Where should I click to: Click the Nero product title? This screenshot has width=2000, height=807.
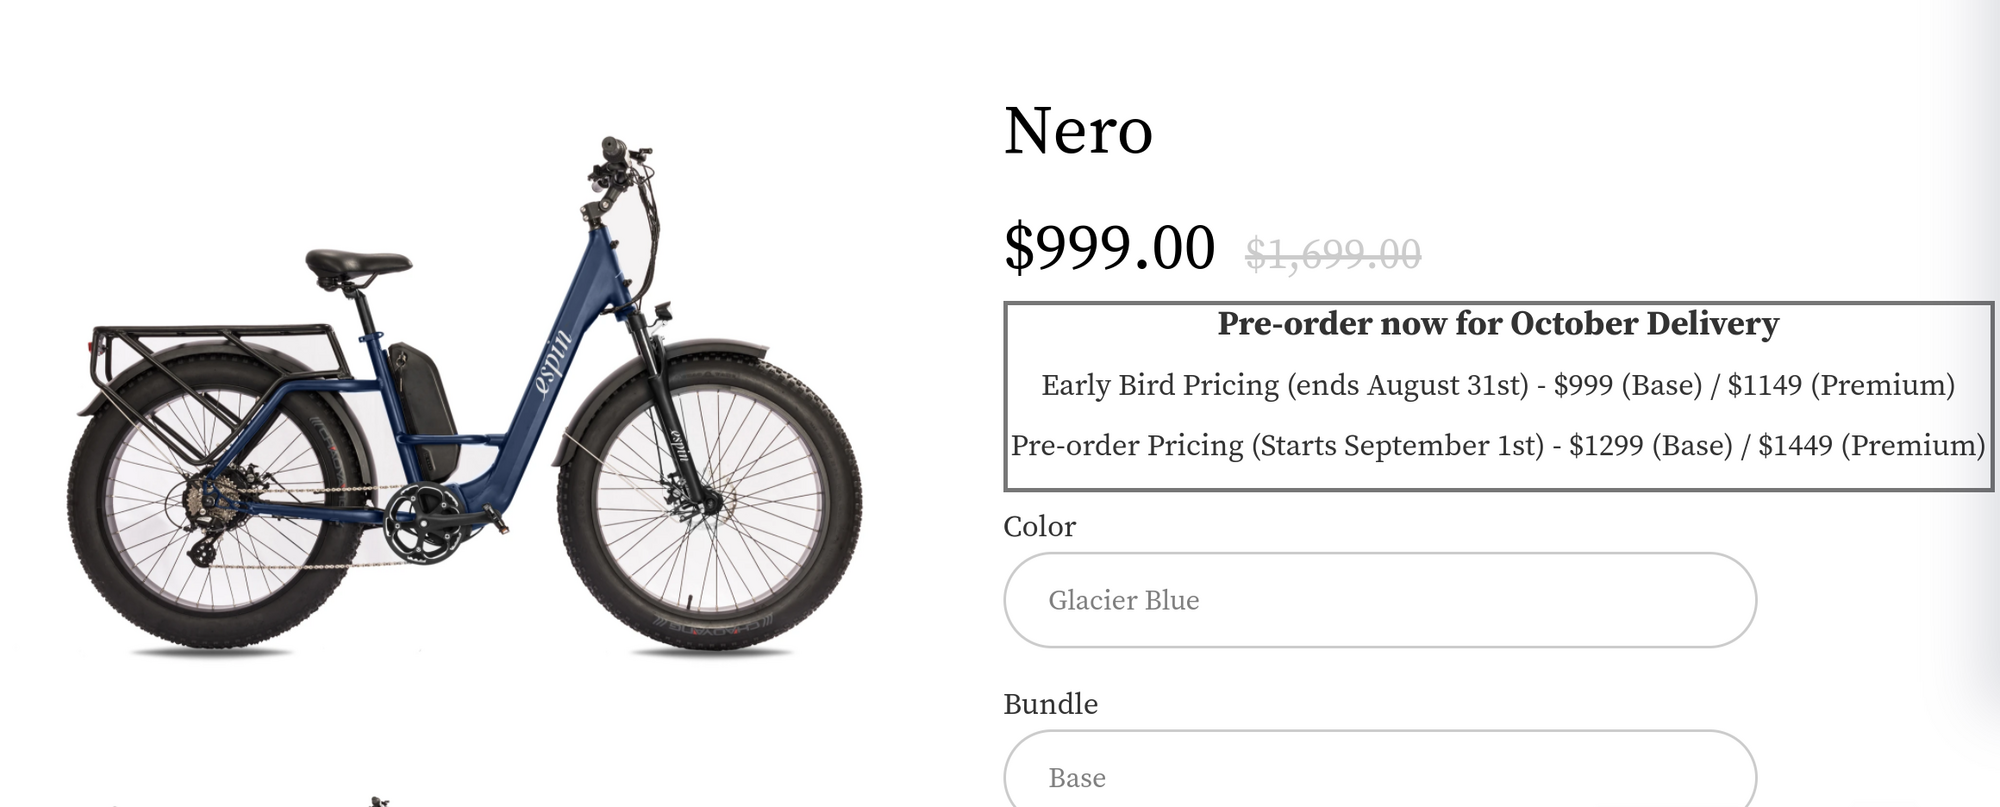[x=1078, y=131]
